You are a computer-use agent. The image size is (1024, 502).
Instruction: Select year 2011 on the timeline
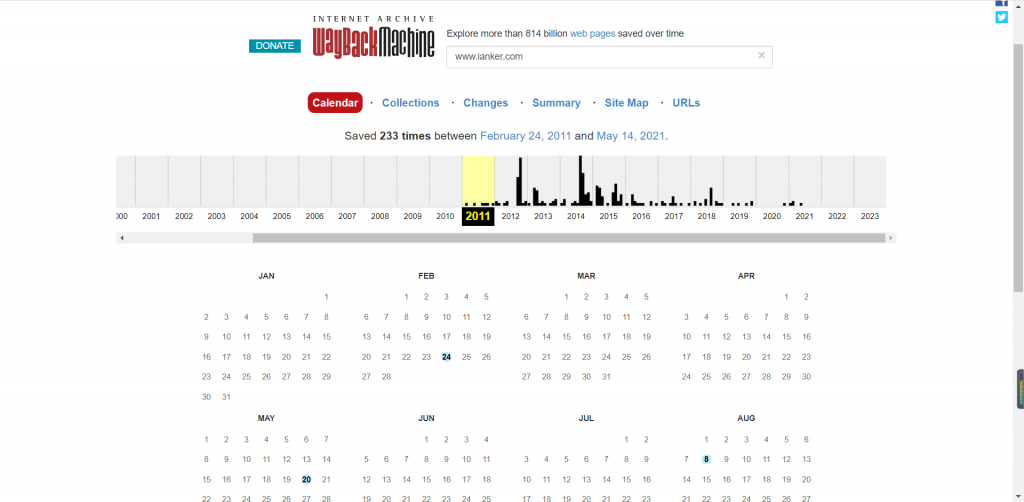pos(478,216)
